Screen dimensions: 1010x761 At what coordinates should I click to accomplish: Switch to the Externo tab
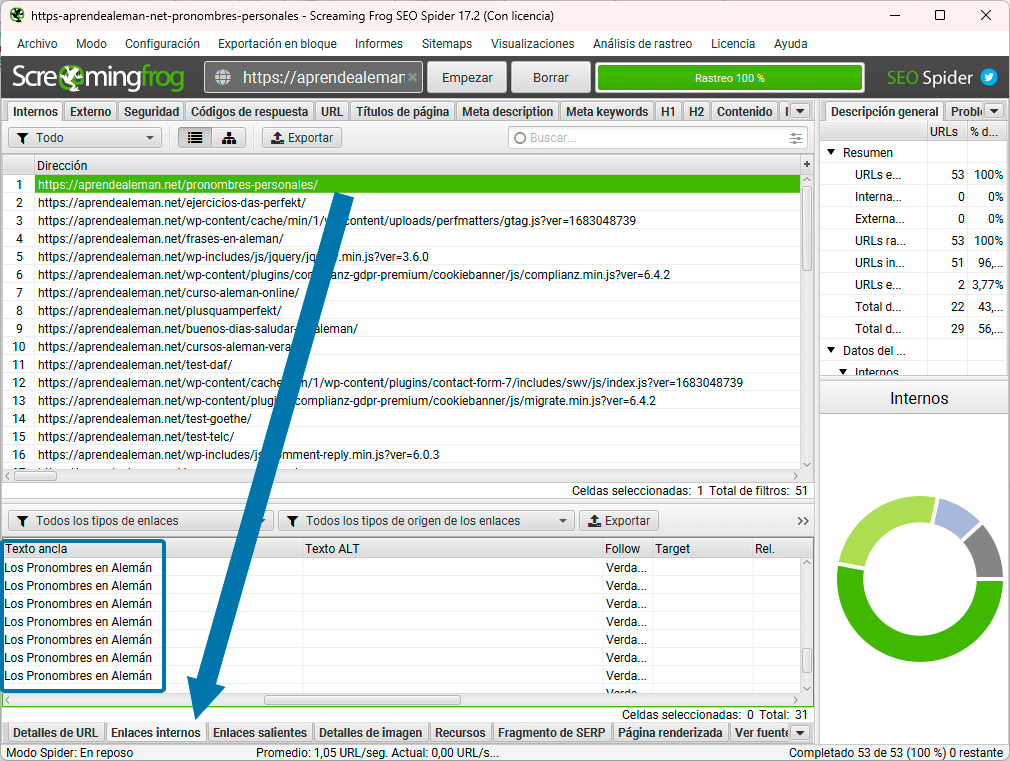click(x=91, y=111)
